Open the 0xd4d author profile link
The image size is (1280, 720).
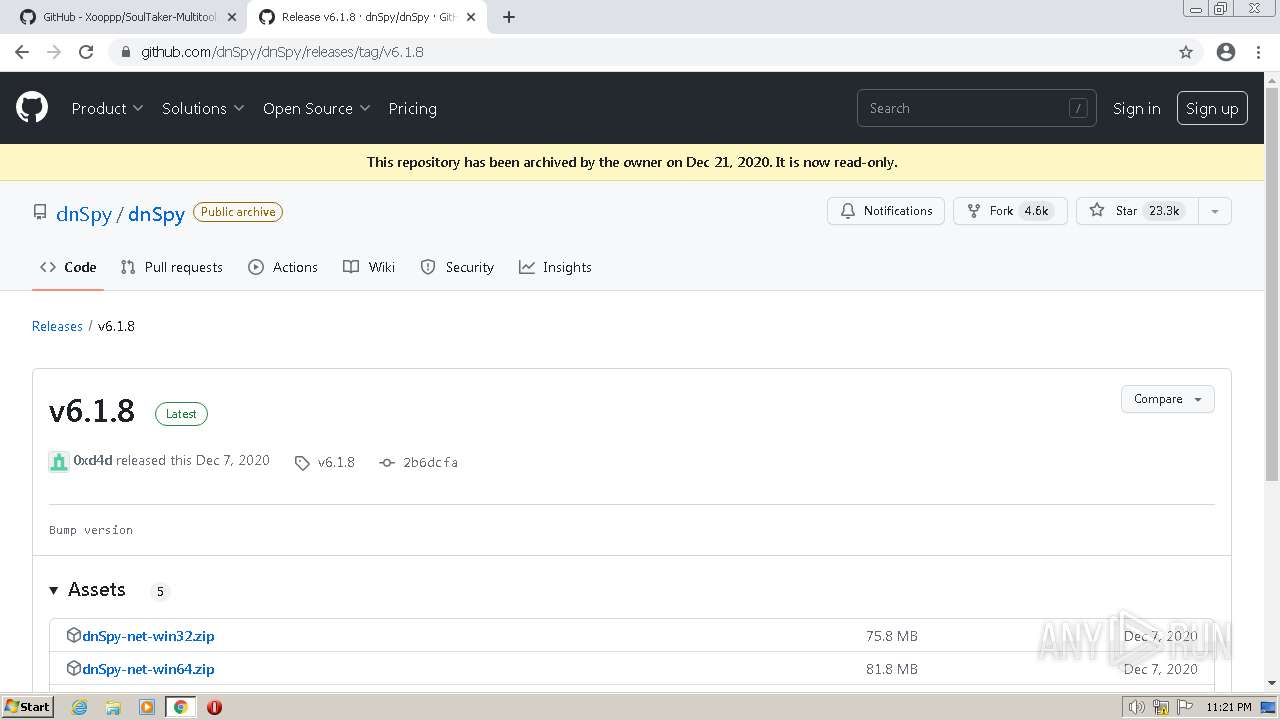coord(93,460)
